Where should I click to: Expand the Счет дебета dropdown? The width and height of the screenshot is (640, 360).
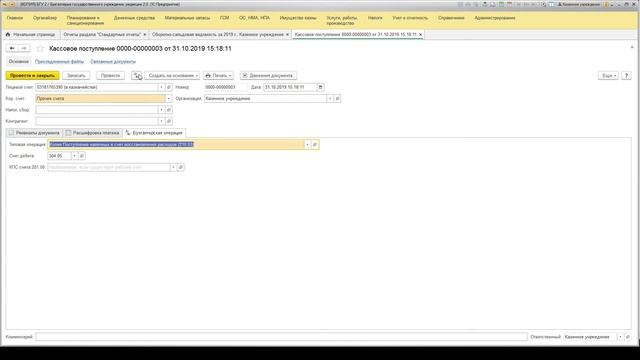pyautogui.click(x=74, y=156)
